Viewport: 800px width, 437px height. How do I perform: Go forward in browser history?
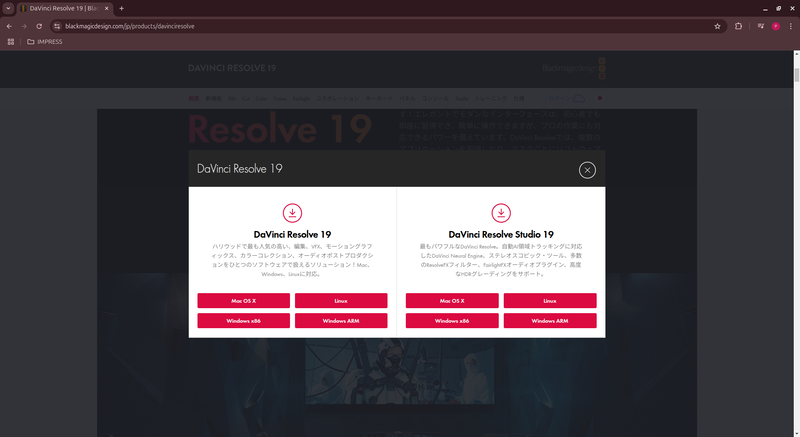coord(24,26)
